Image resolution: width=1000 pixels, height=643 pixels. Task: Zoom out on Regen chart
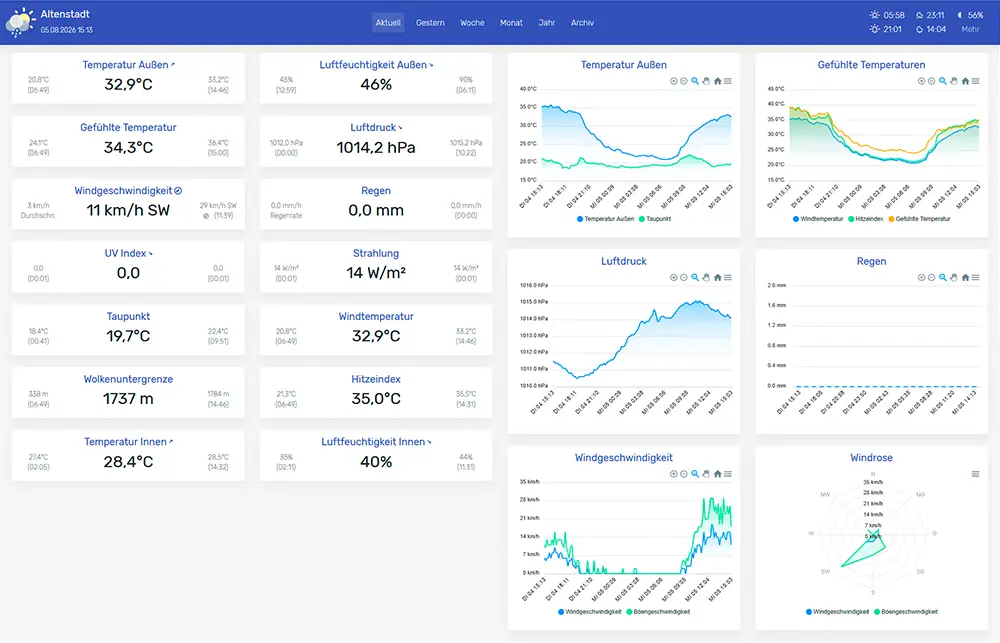point(931,277)
